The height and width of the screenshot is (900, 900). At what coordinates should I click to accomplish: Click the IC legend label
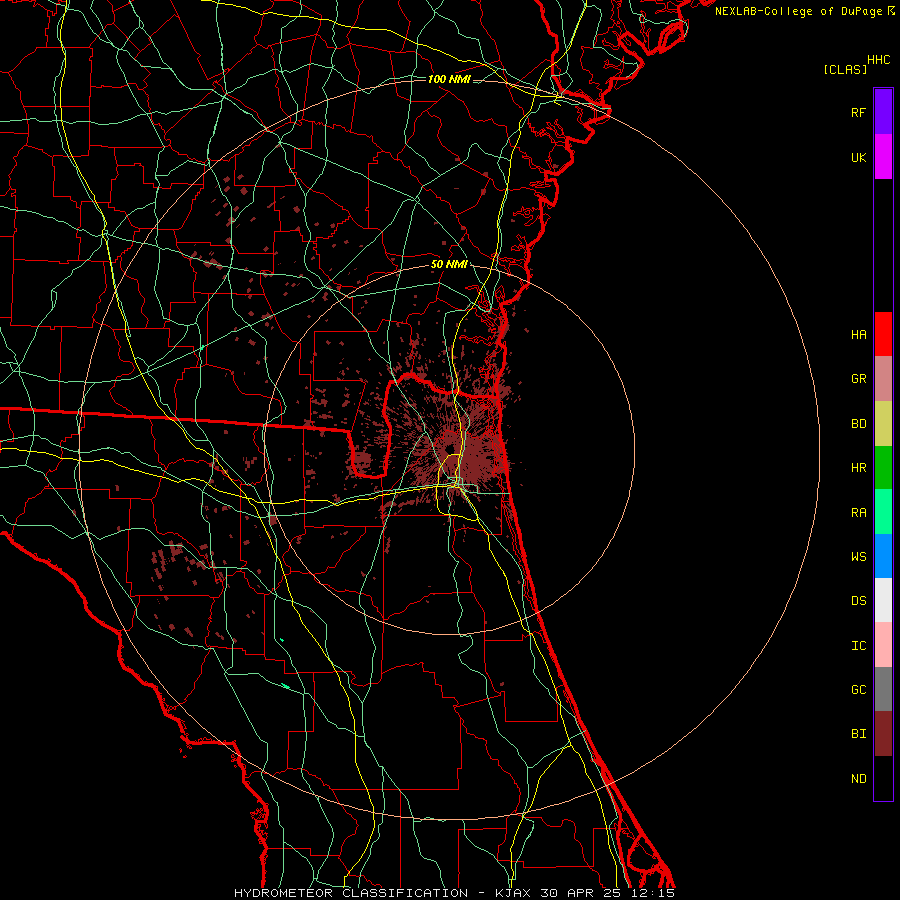(858, 645)
